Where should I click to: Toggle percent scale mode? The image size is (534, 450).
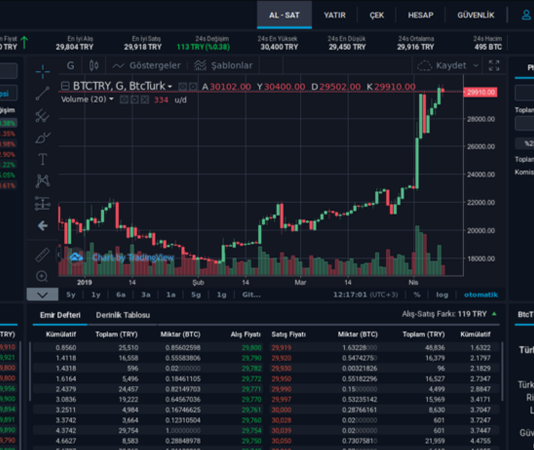pyautogui.click(x=417, y=295)
